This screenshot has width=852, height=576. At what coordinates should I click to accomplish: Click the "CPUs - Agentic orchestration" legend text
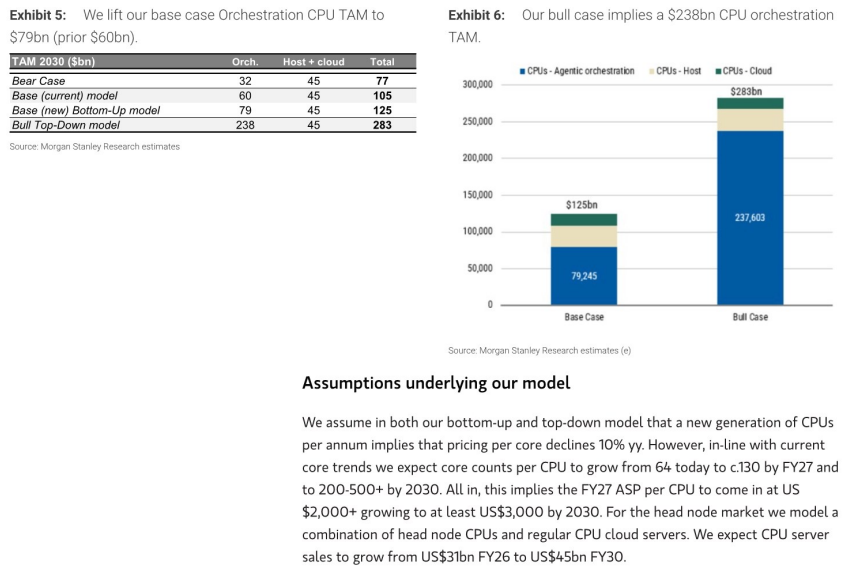pos(581,71)
